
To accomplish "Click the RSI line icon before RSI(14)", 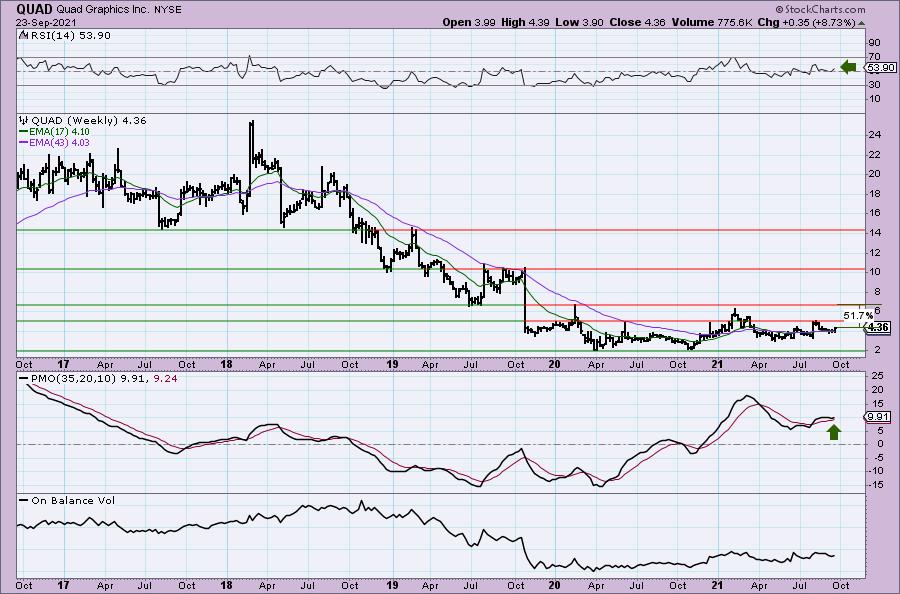I will pos(23,36).
